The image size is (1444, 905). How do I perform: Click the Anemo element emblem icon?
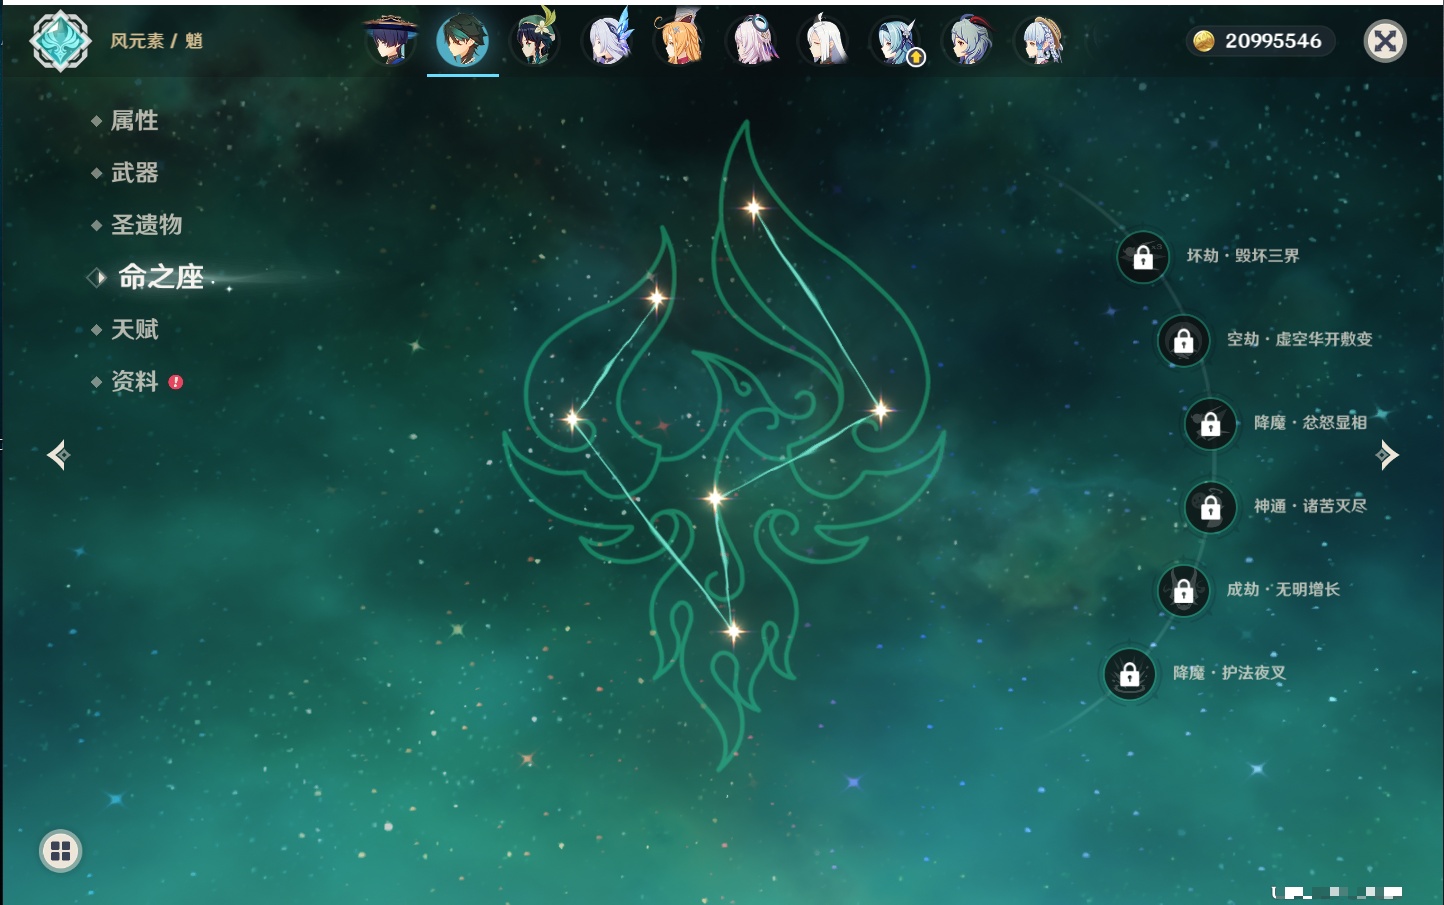coord(60,41)
